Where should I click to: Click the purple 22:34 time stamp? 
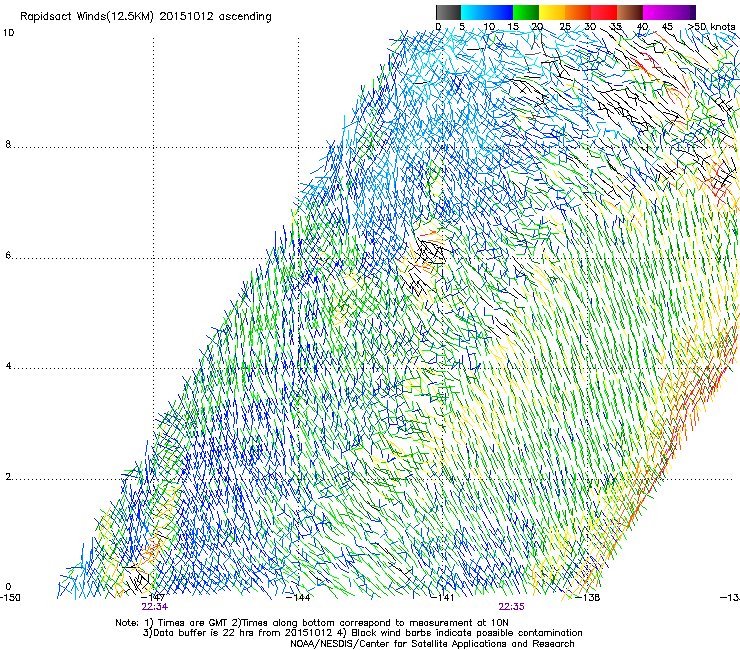point(154,607)
